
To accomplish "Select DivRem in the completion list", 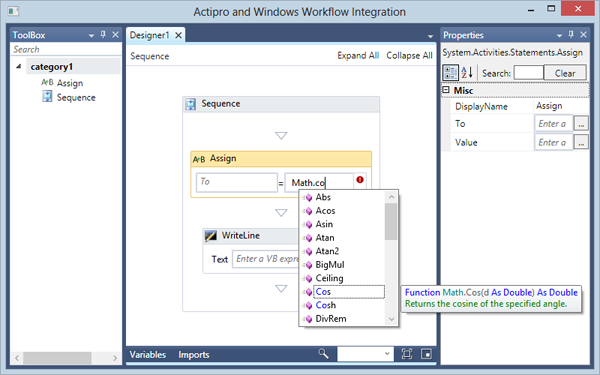I will [331, 319].
